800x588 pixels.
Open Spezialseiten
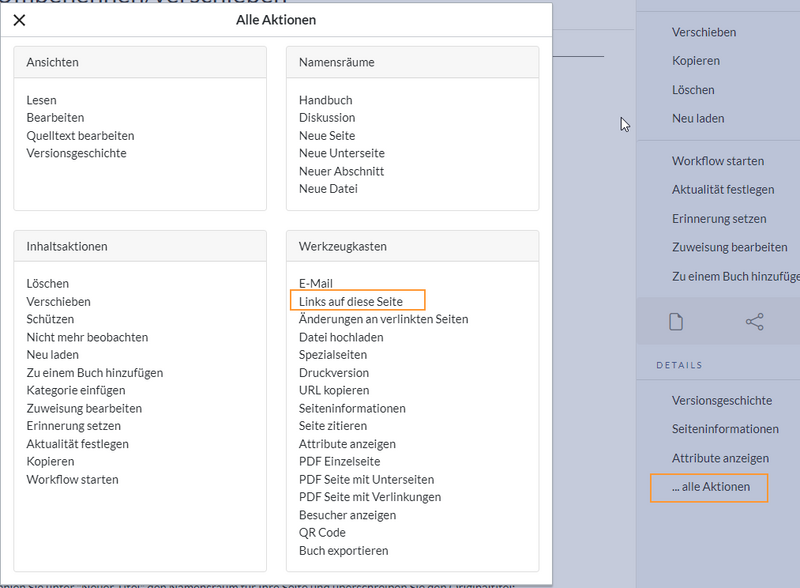coord(333,355)
